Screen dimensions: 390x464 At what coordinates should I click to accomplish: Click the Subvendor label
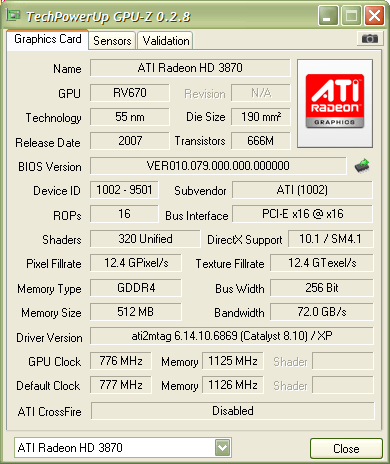200,191
